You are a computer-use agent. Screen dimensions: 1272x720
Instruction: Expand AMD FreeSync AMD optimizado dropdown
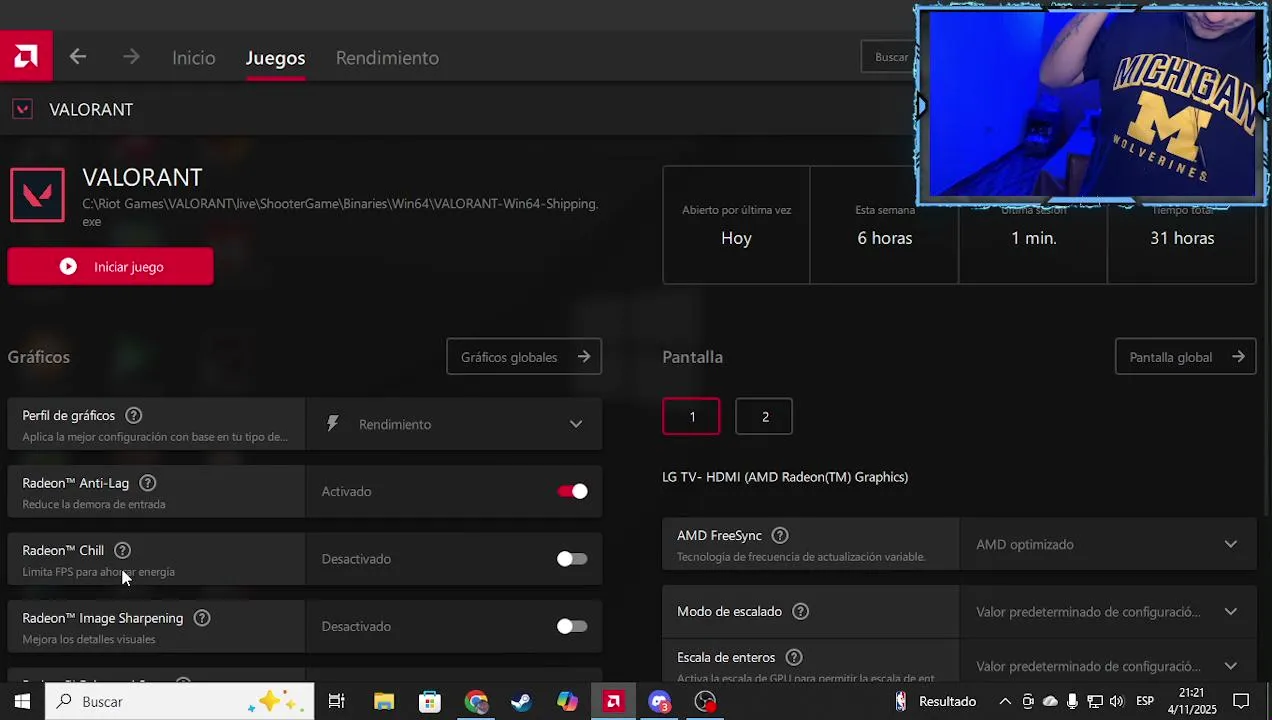1108,544
